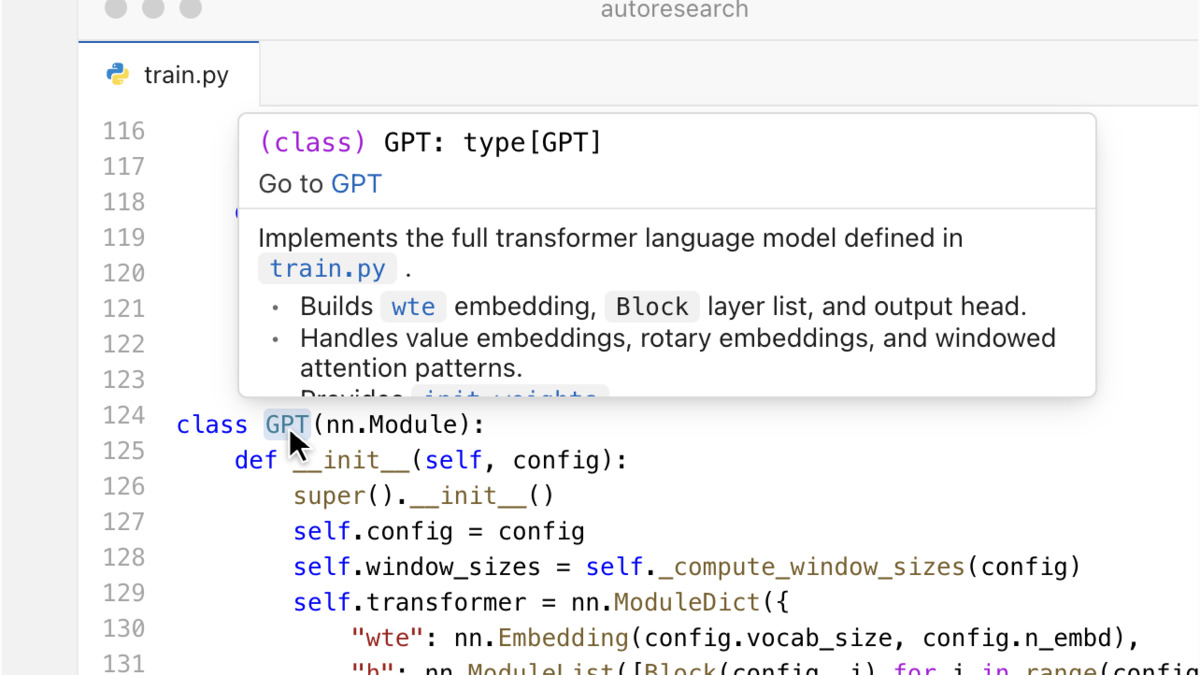
Task: Click the tooltip header '(class) GPT: type[GPT]'
Action: point(431,143)
